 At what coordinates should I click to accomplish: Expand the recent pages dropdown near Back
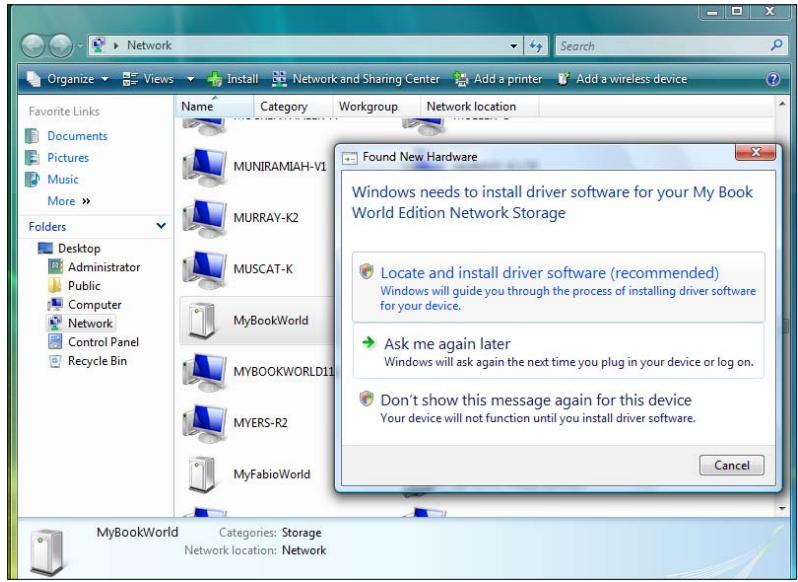pos(80,46)
